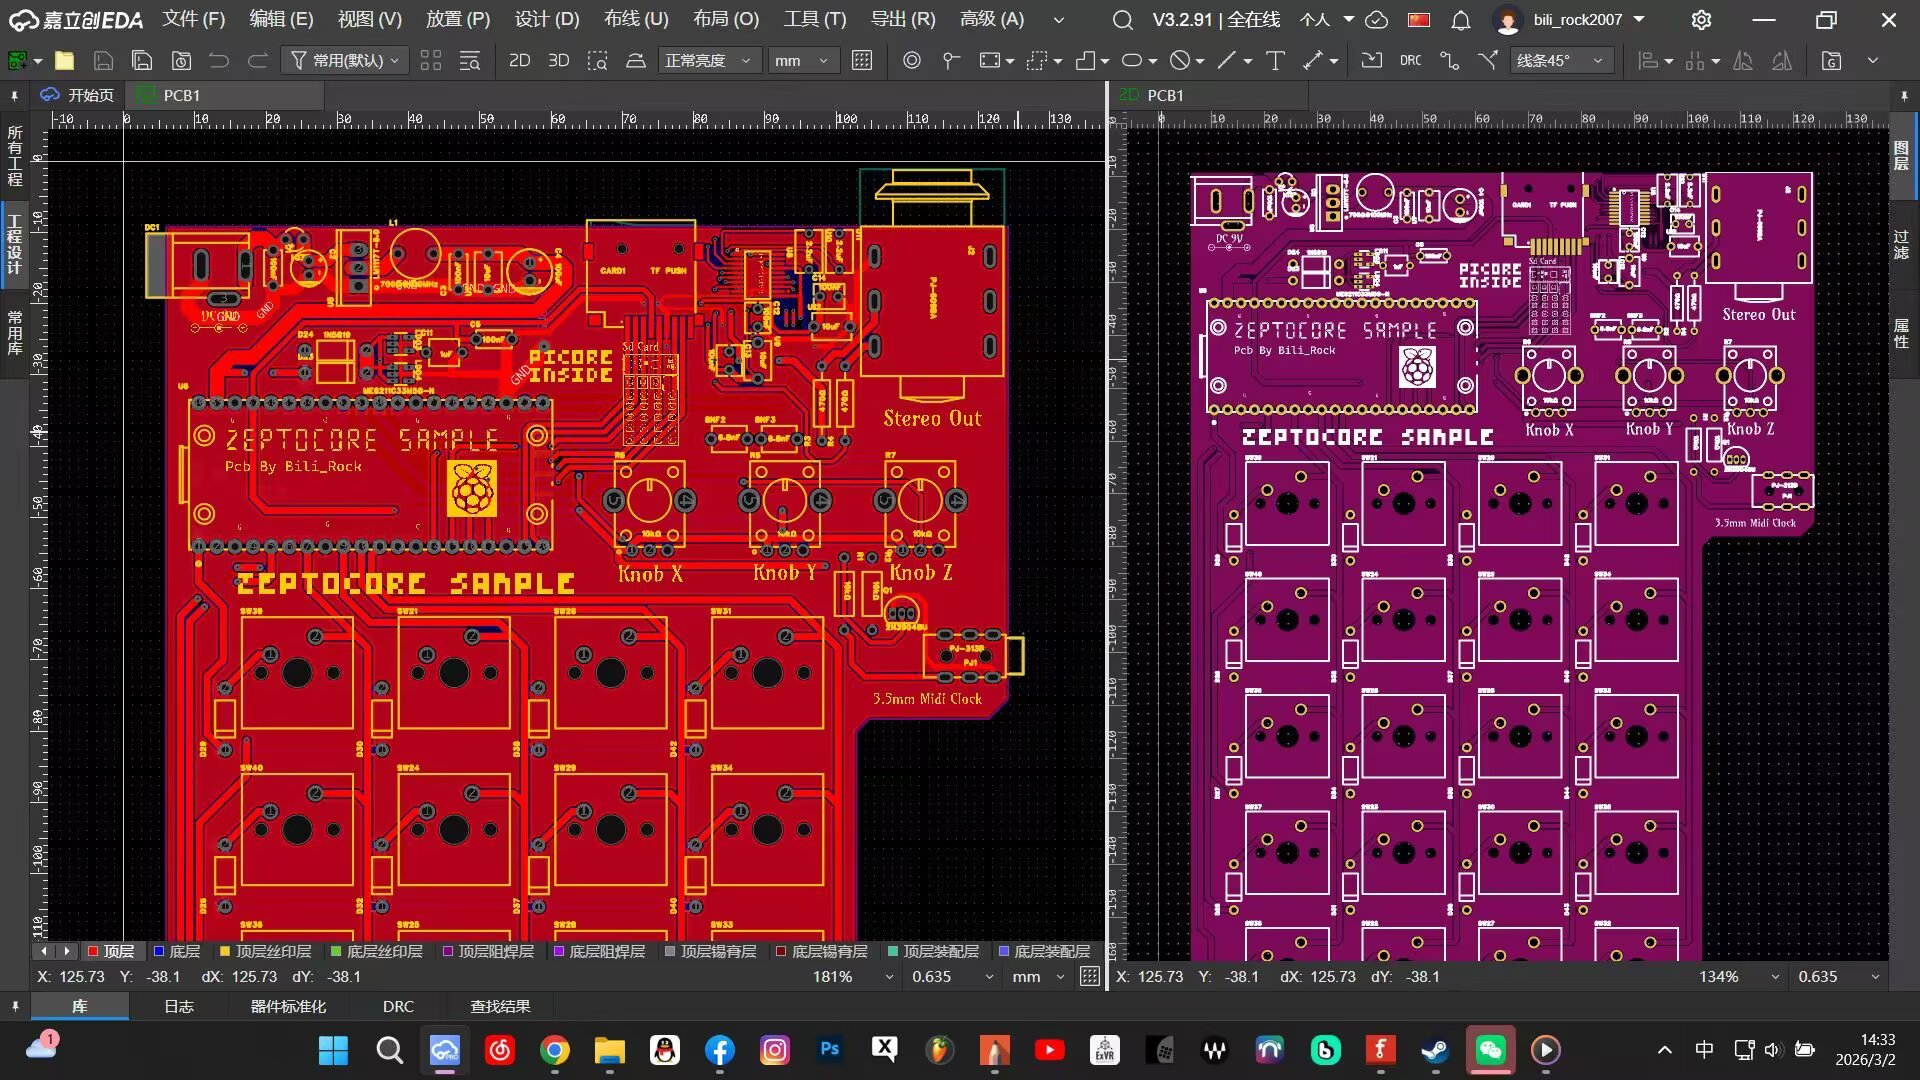Open the 3D preview button
Image resolution: width=1920 pixels, height=1080 pixels.
(x=558, y=61)
